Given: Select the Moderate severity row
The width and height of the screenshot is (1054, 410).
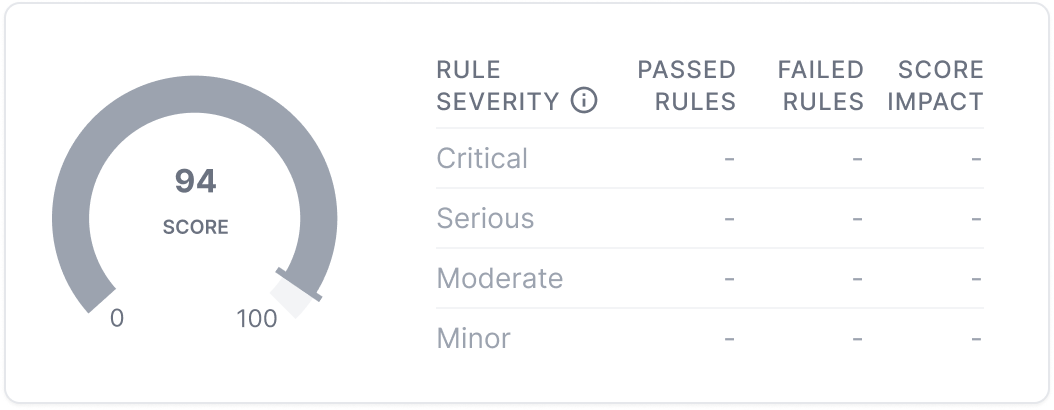Looking at the screenshot, I should (500, 278).
